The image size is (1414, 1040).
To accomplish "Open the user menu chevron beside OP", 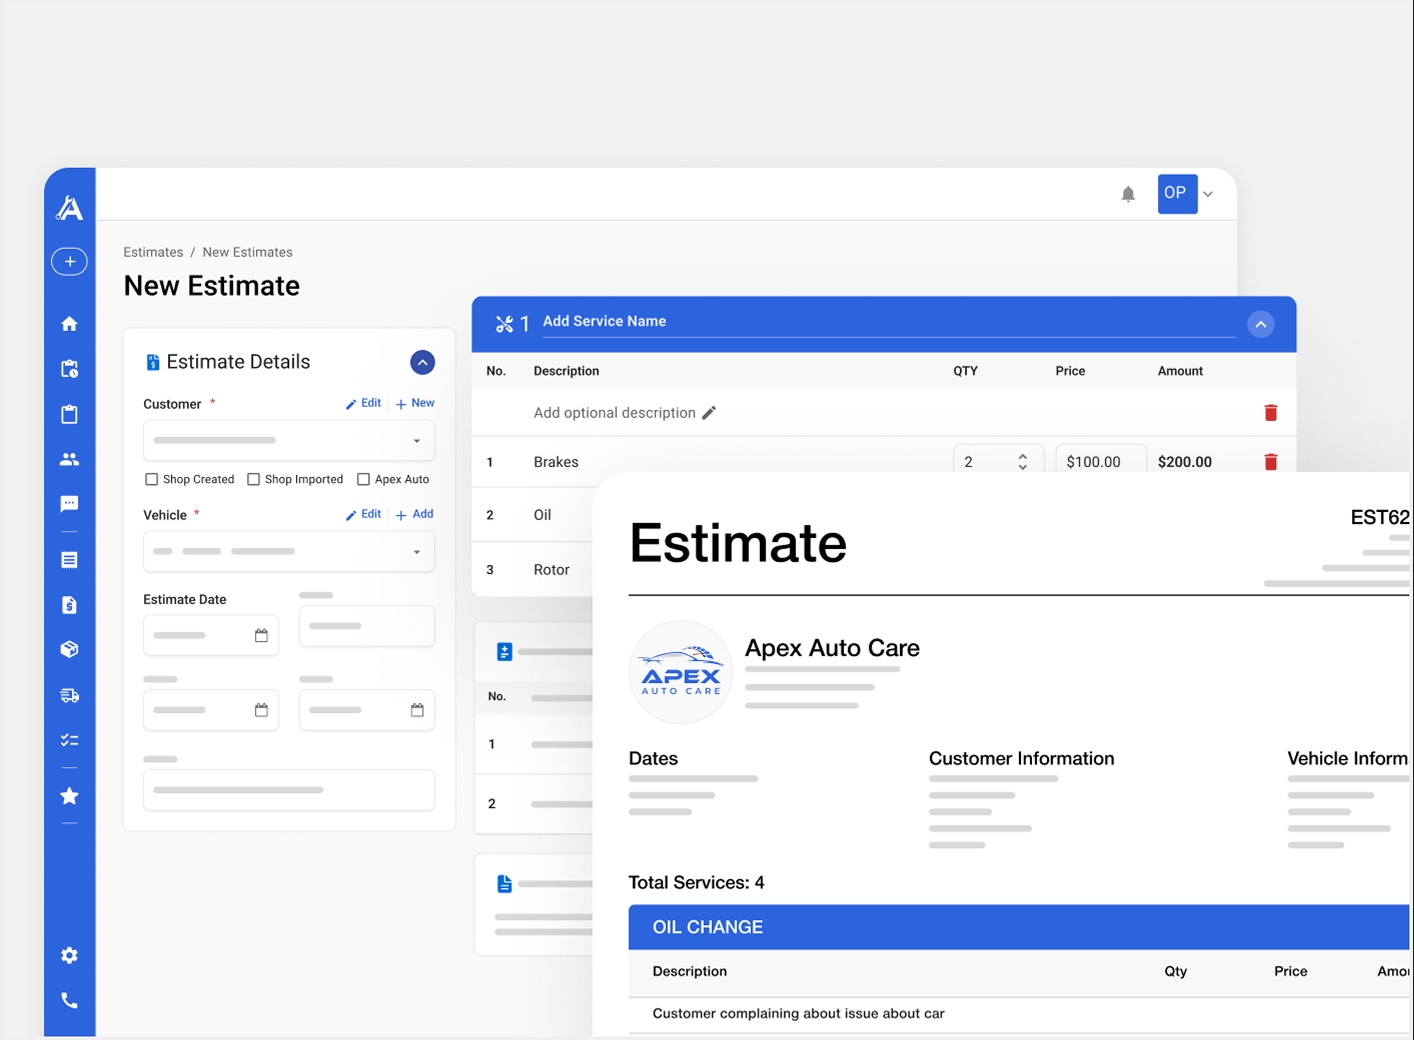I will pos(1208,194).
